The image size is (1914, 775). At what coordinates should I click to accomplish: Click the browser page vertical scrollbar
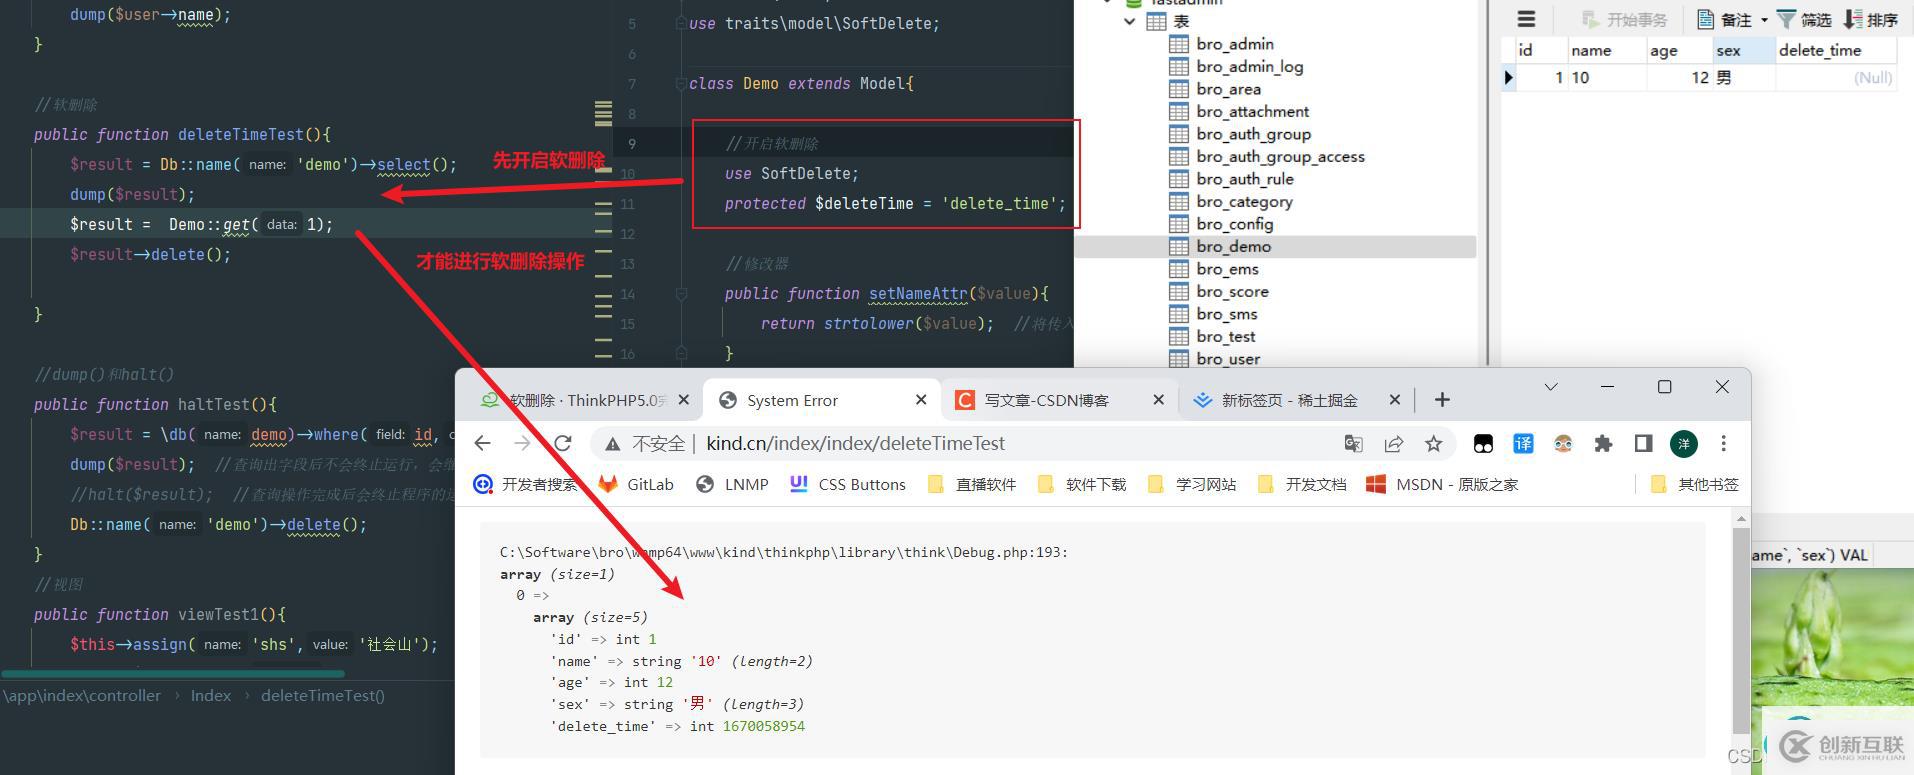[x=1741, y=632]
